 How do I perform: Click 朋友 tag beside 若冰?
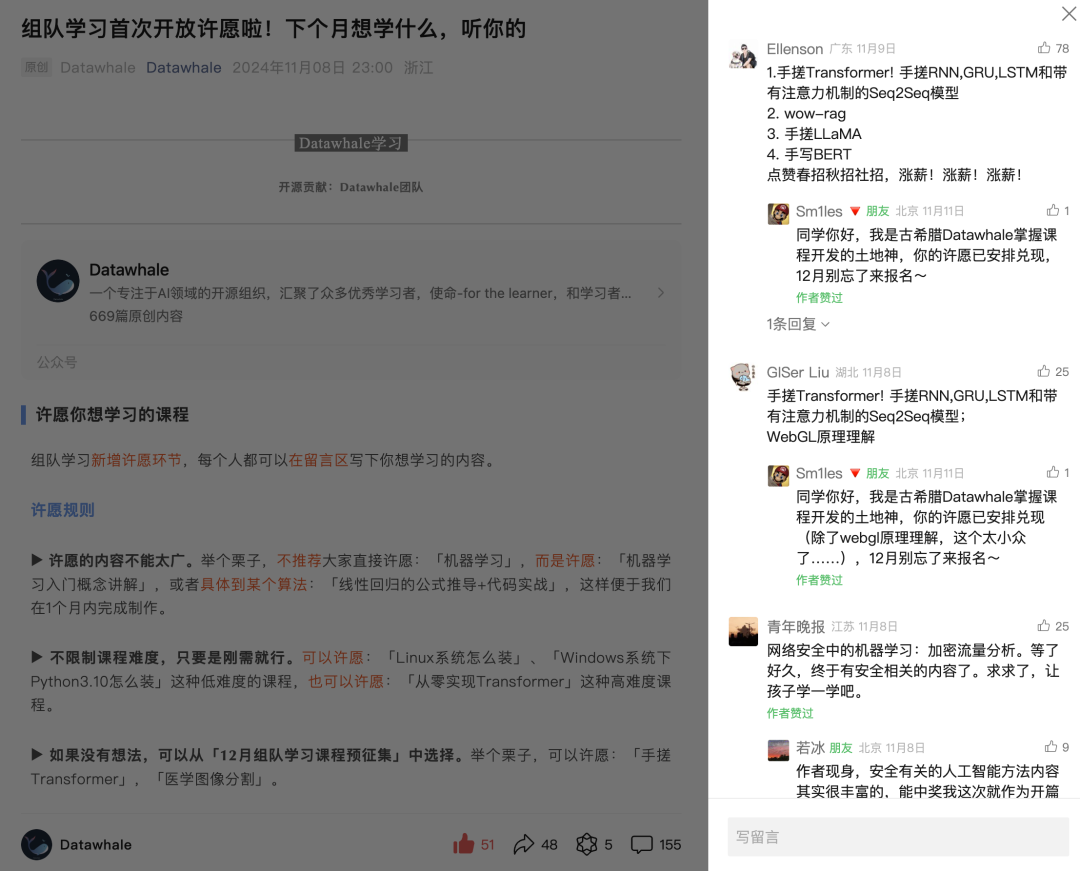tap(841, 748)
